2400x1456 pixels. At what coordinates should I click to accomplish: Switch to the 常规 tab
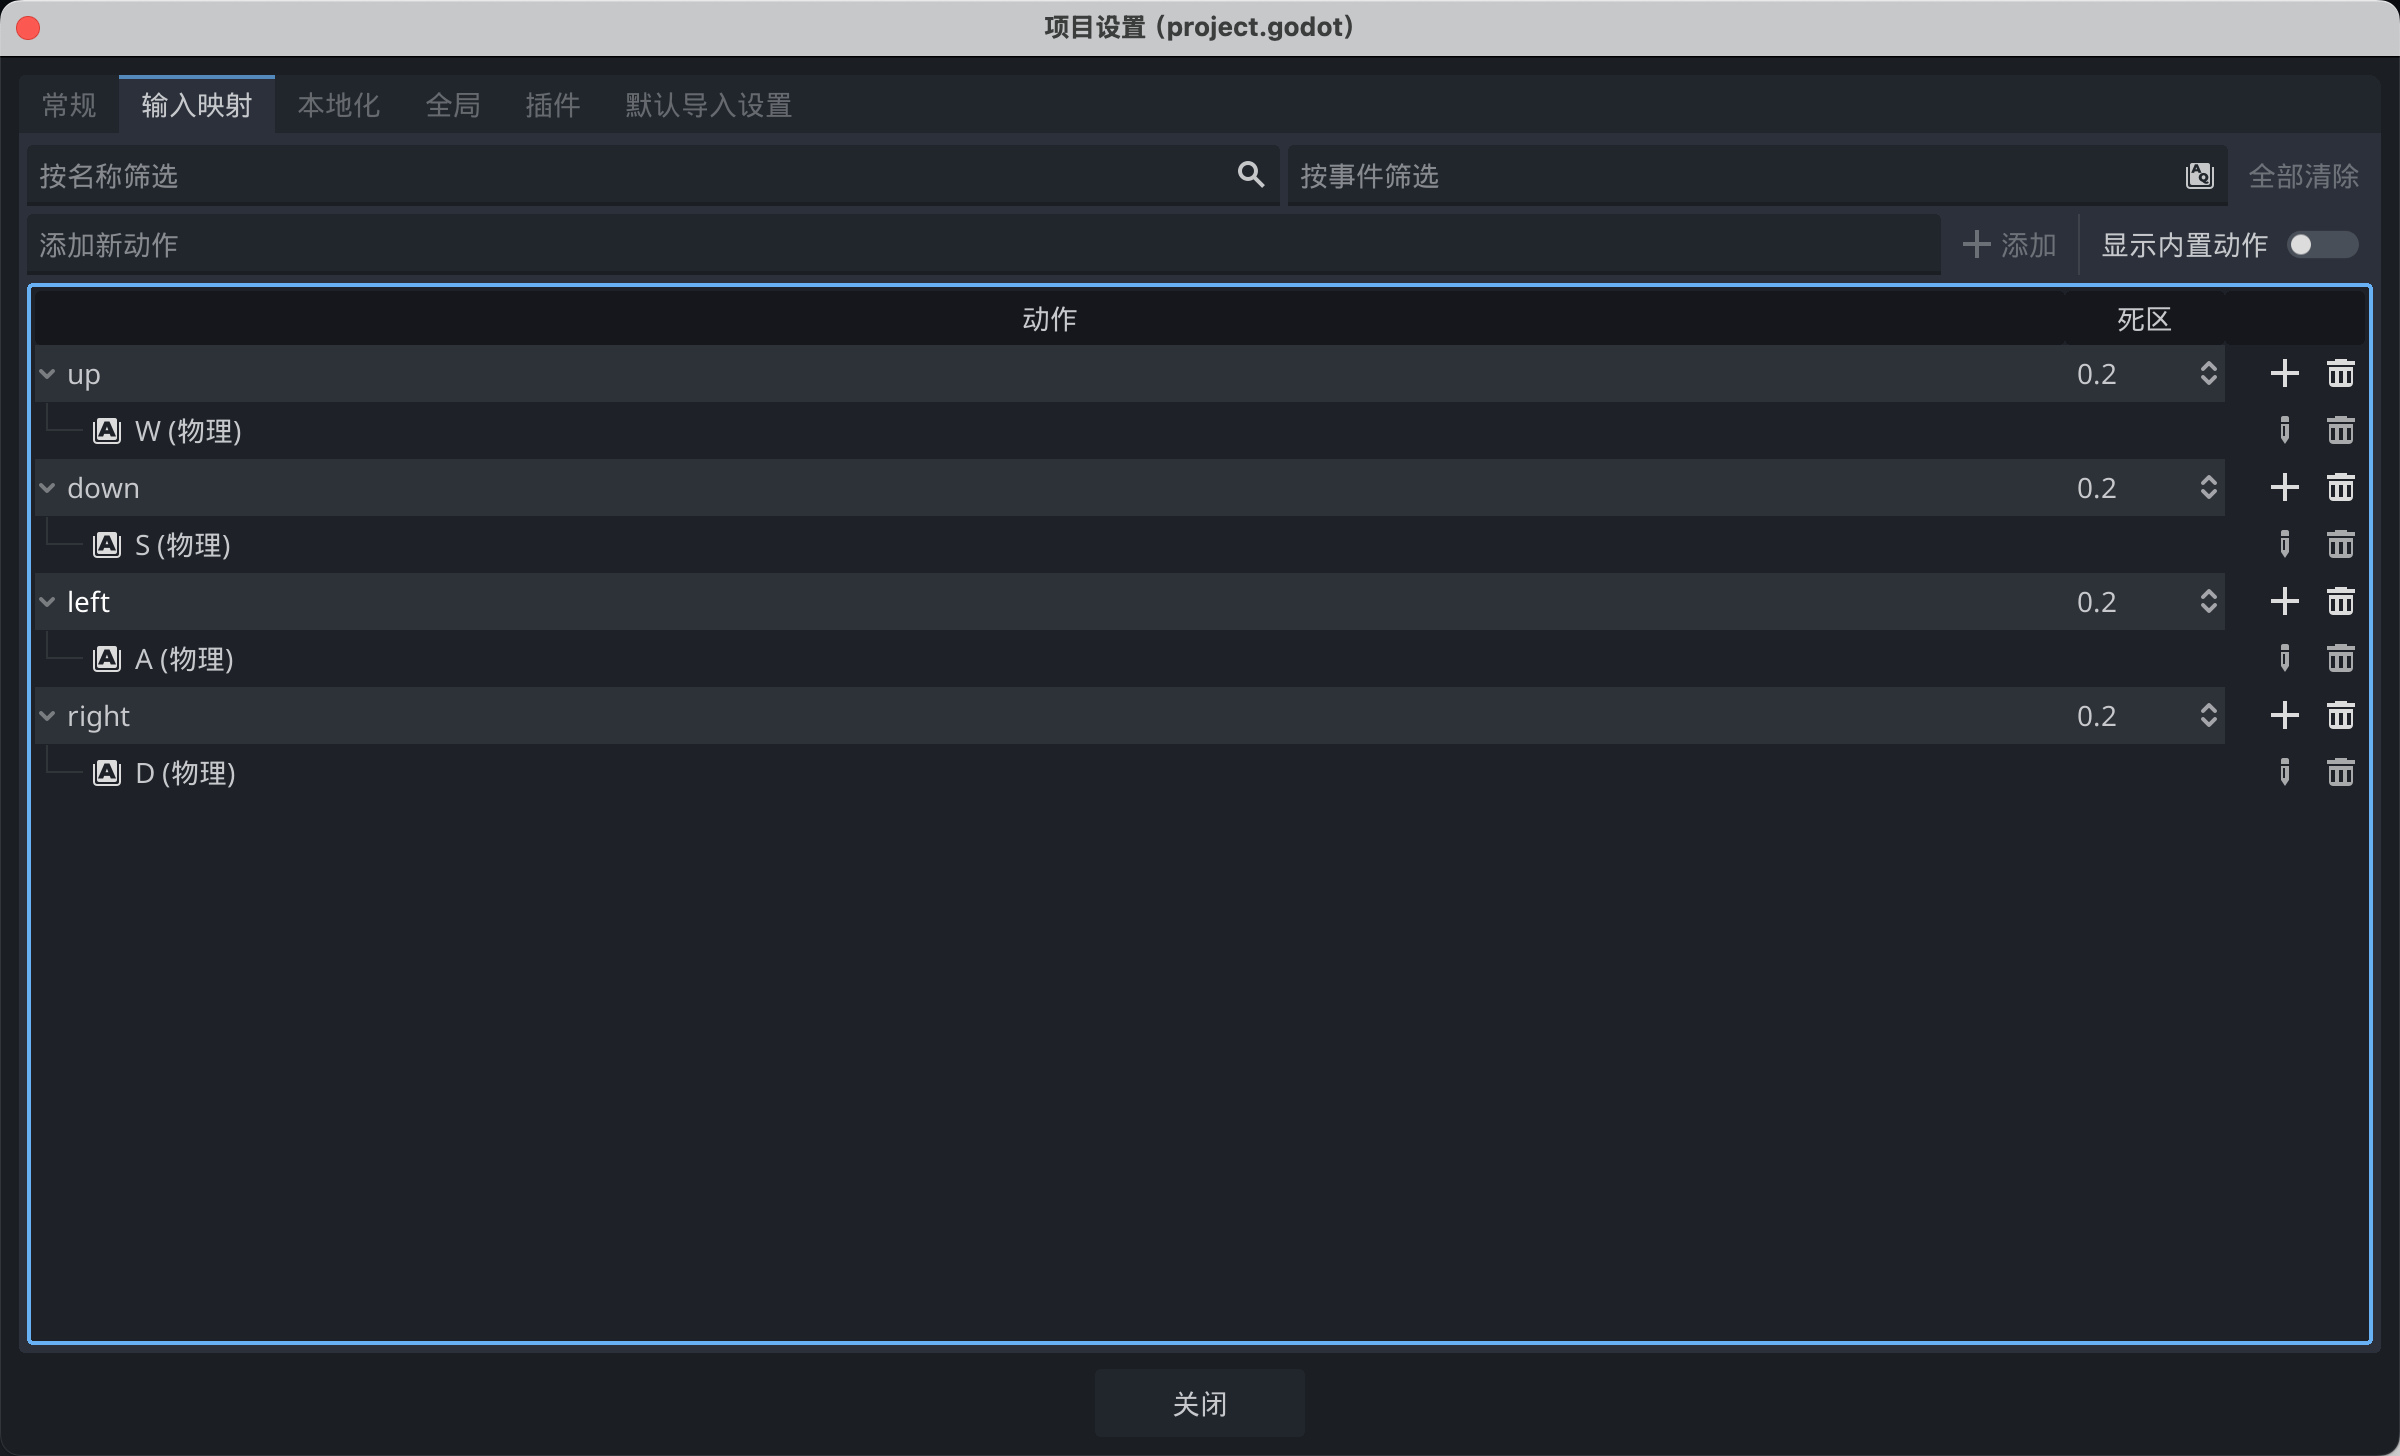click(x=69, y=105)
